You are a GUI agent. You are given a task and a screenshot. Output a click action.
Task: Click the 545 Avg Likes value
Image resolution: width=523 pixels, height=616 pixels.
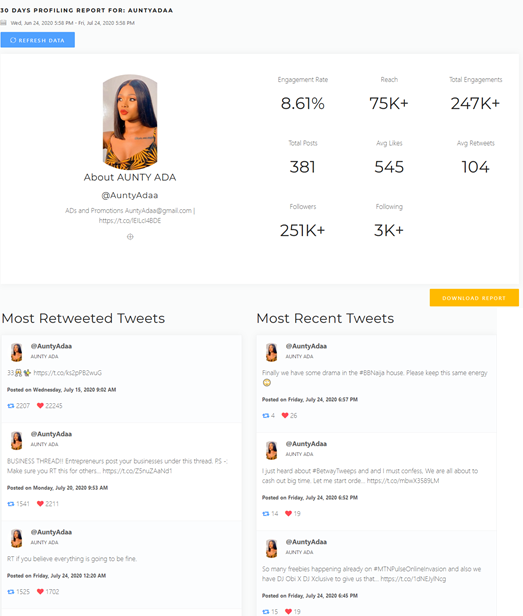pos(389,167)
